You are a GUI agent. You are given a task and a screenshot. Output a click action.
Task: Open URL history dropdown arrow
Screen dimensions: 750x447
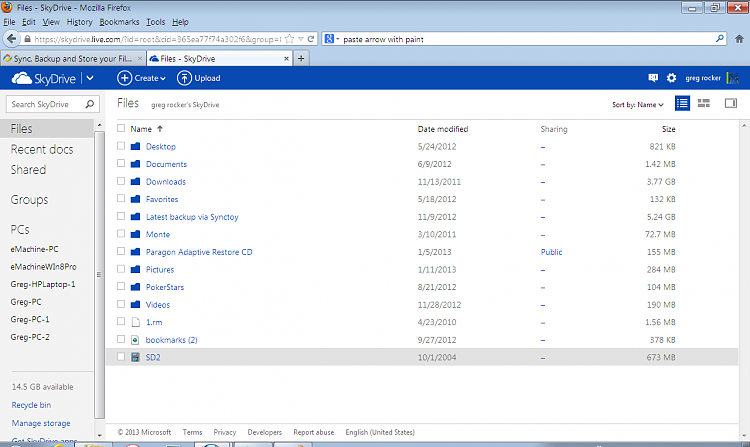point(301,39)
